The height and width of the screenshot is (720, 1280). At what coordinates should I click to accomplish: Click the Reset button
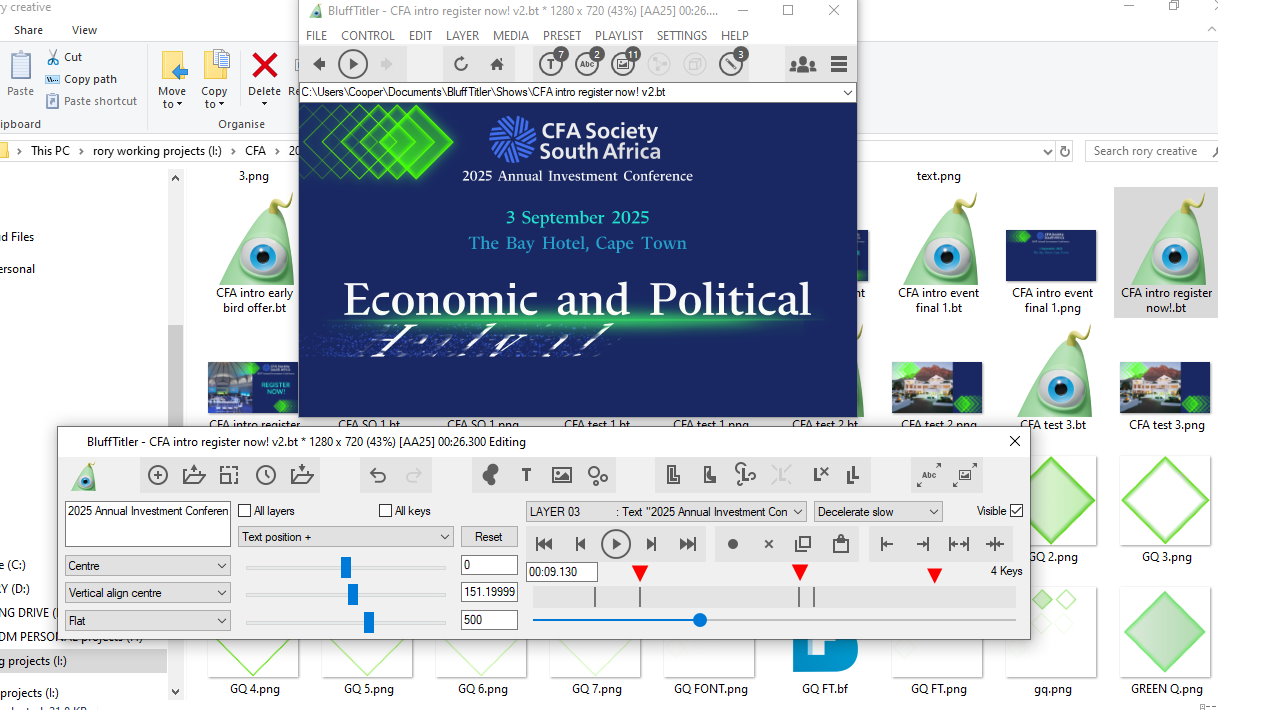(x=489, y=537)
